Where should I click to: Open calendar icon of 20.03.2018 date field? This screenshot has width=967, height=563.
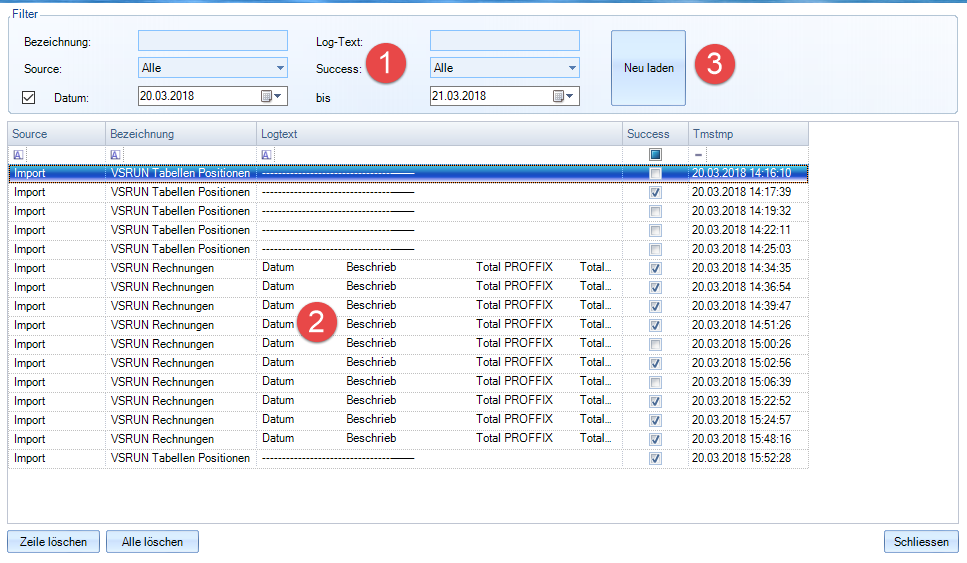(267, 96)
